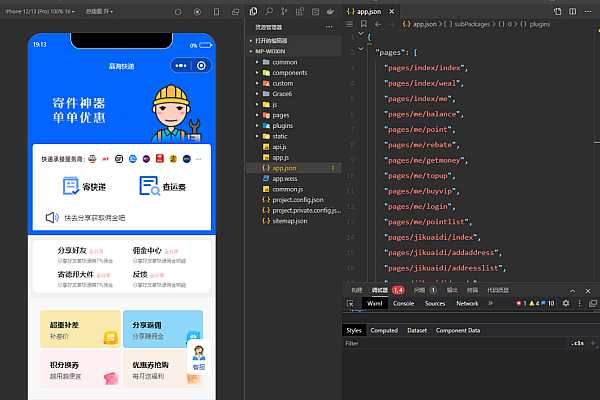Viewport: 600px width, 400px height.
Task: Click the element inspector picker icon in devtools
Action: click(350, 303)
